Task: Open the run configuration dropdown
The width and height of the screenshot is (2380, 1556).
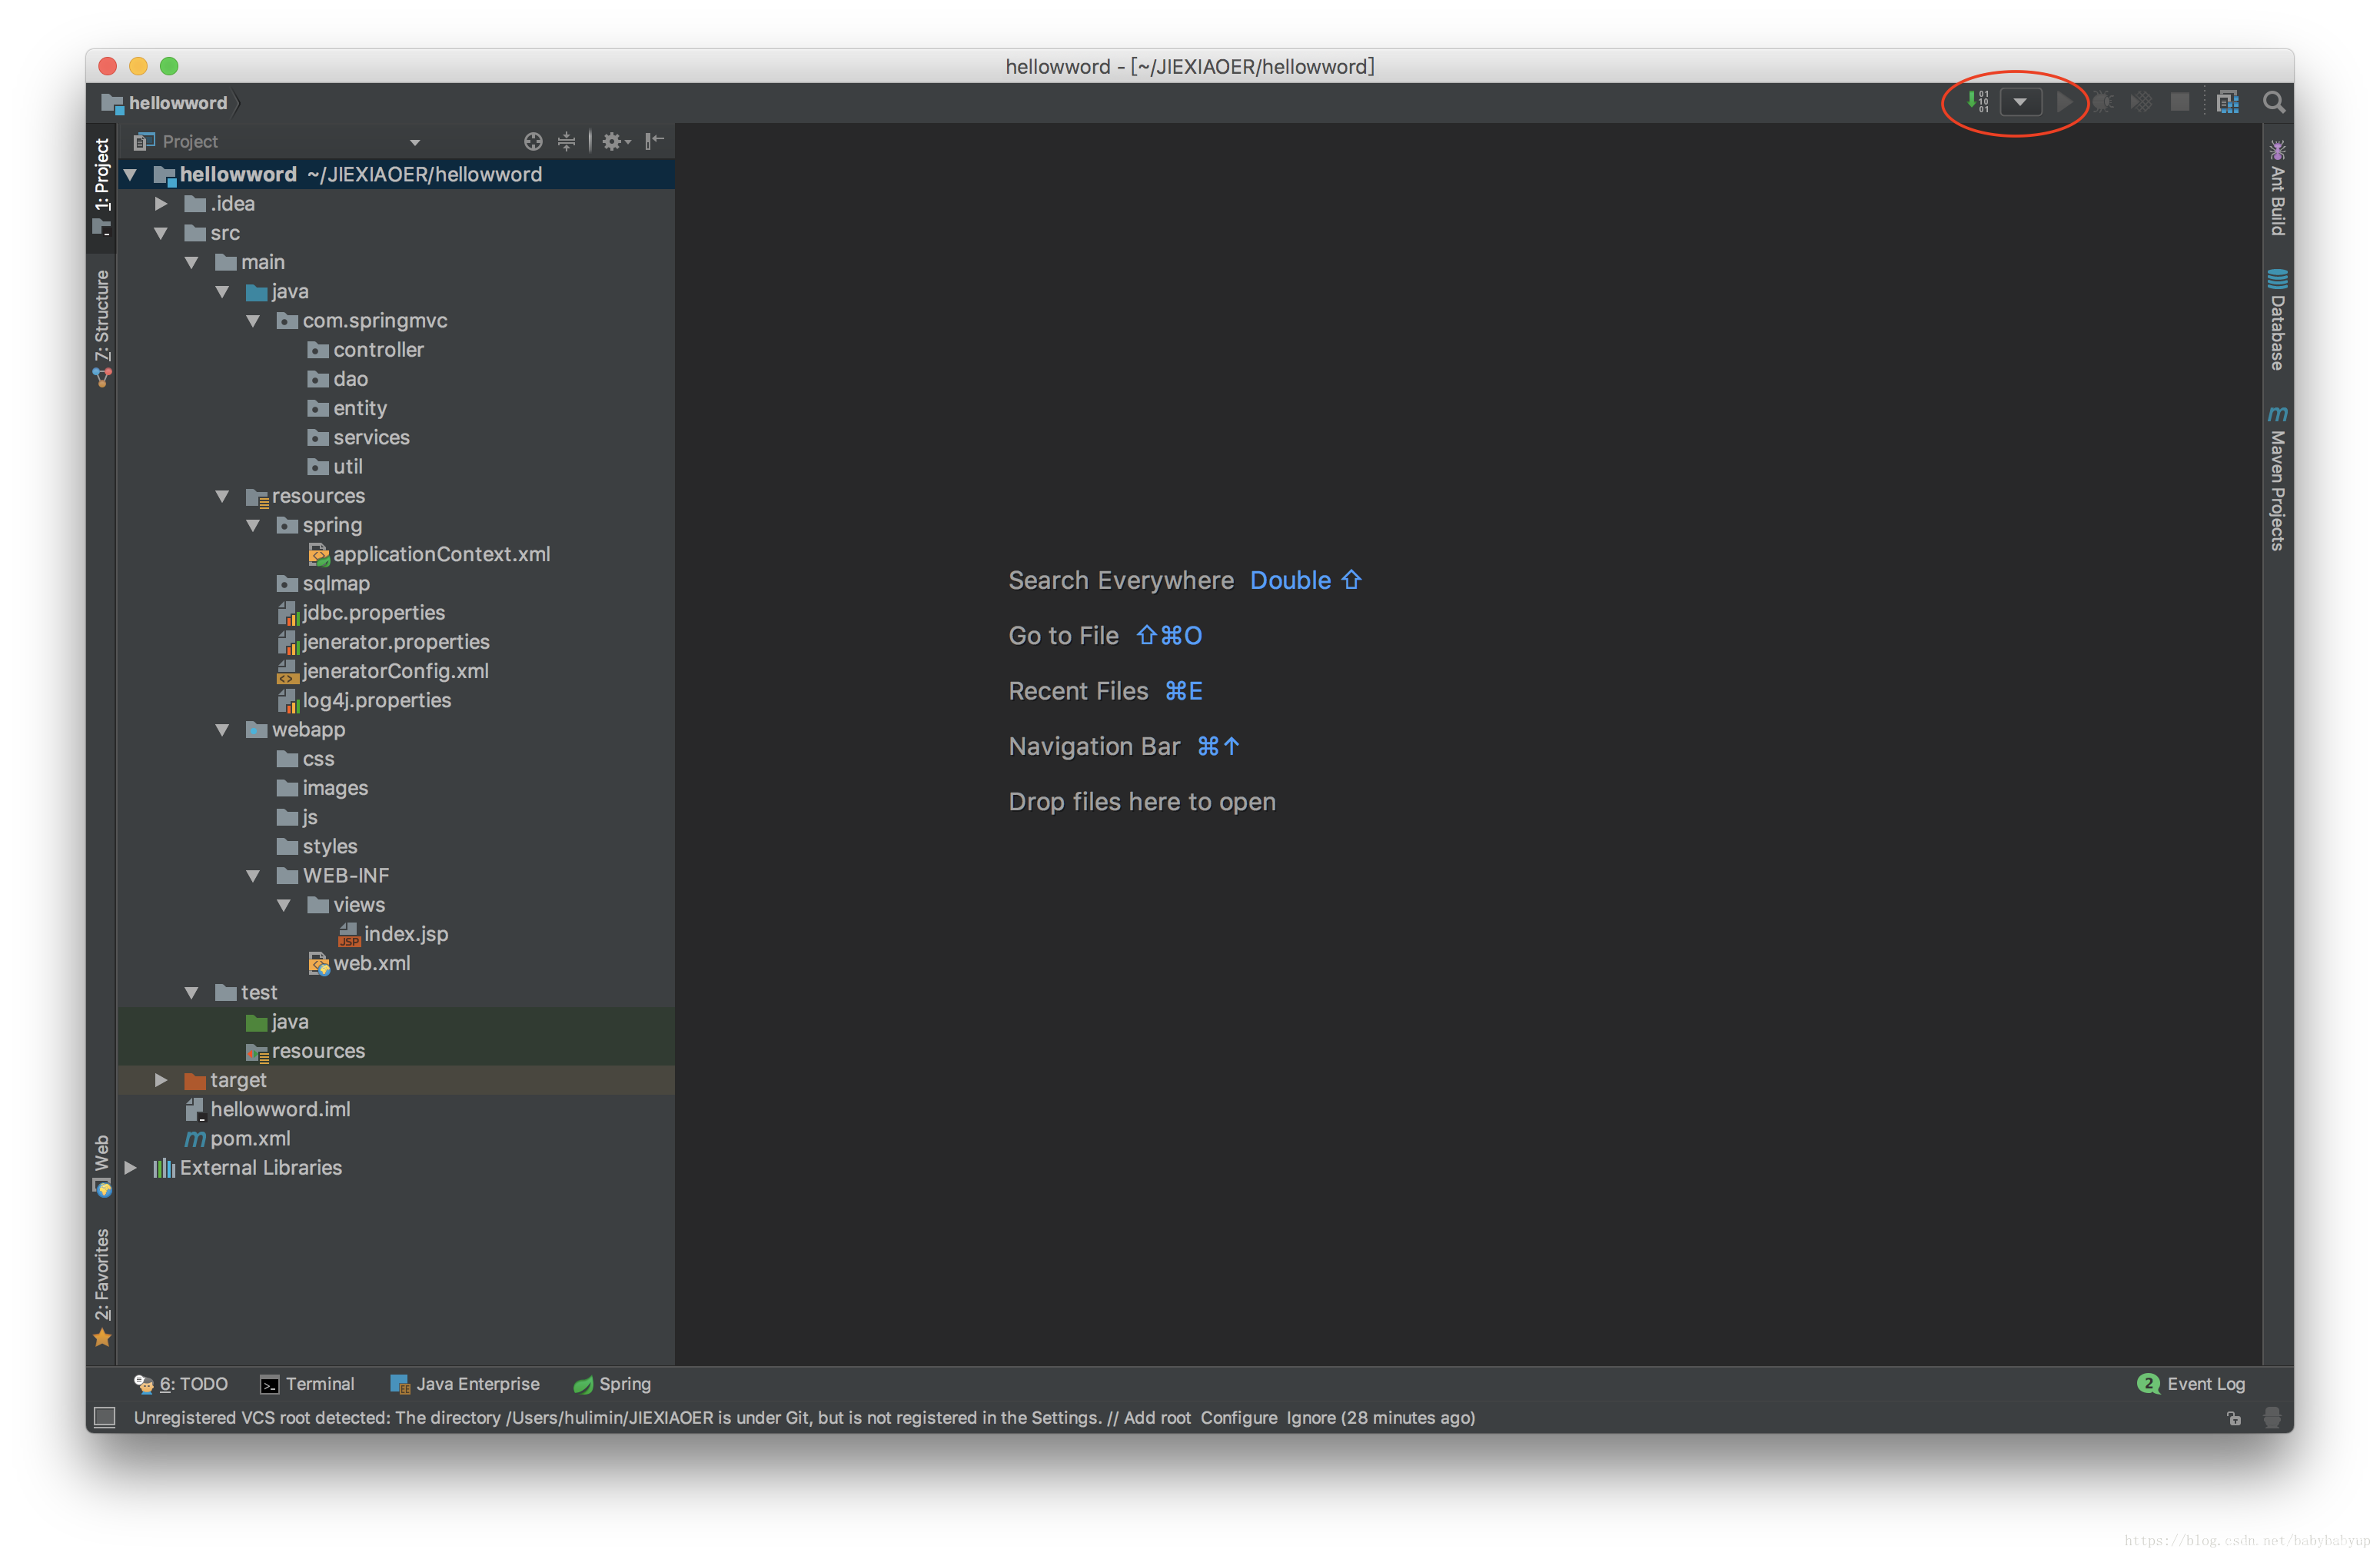Action: point(2020,101)
